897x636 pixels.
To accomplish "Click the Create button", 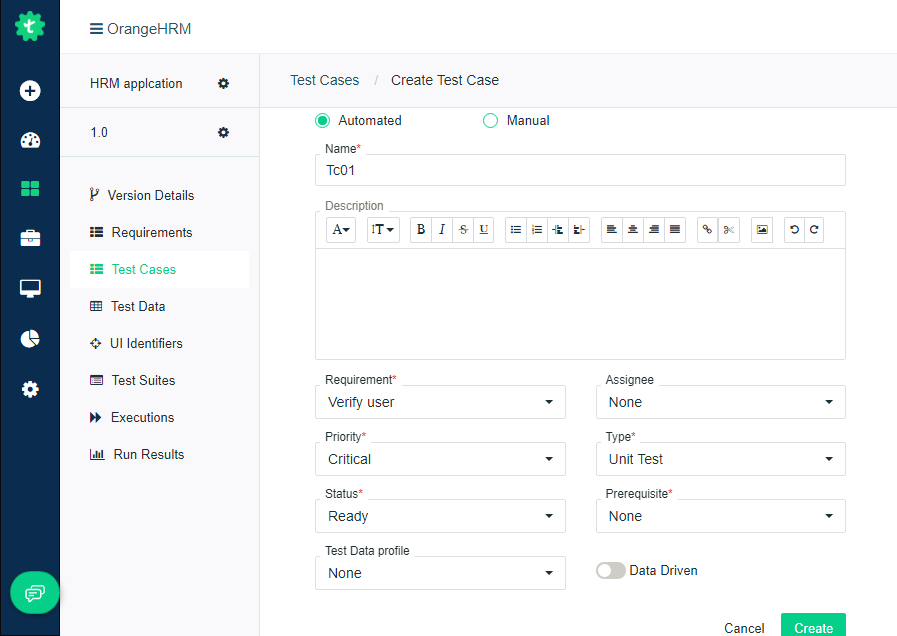I will 813,626.
